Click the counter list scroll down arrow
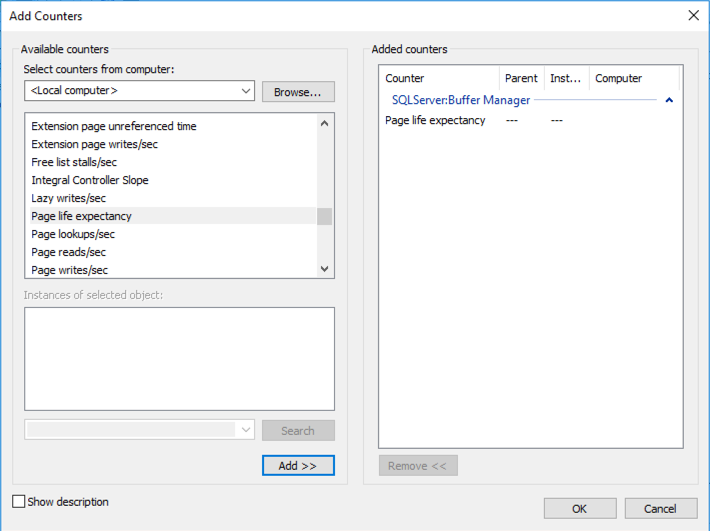Screen dimensions: 710x531 324,268
